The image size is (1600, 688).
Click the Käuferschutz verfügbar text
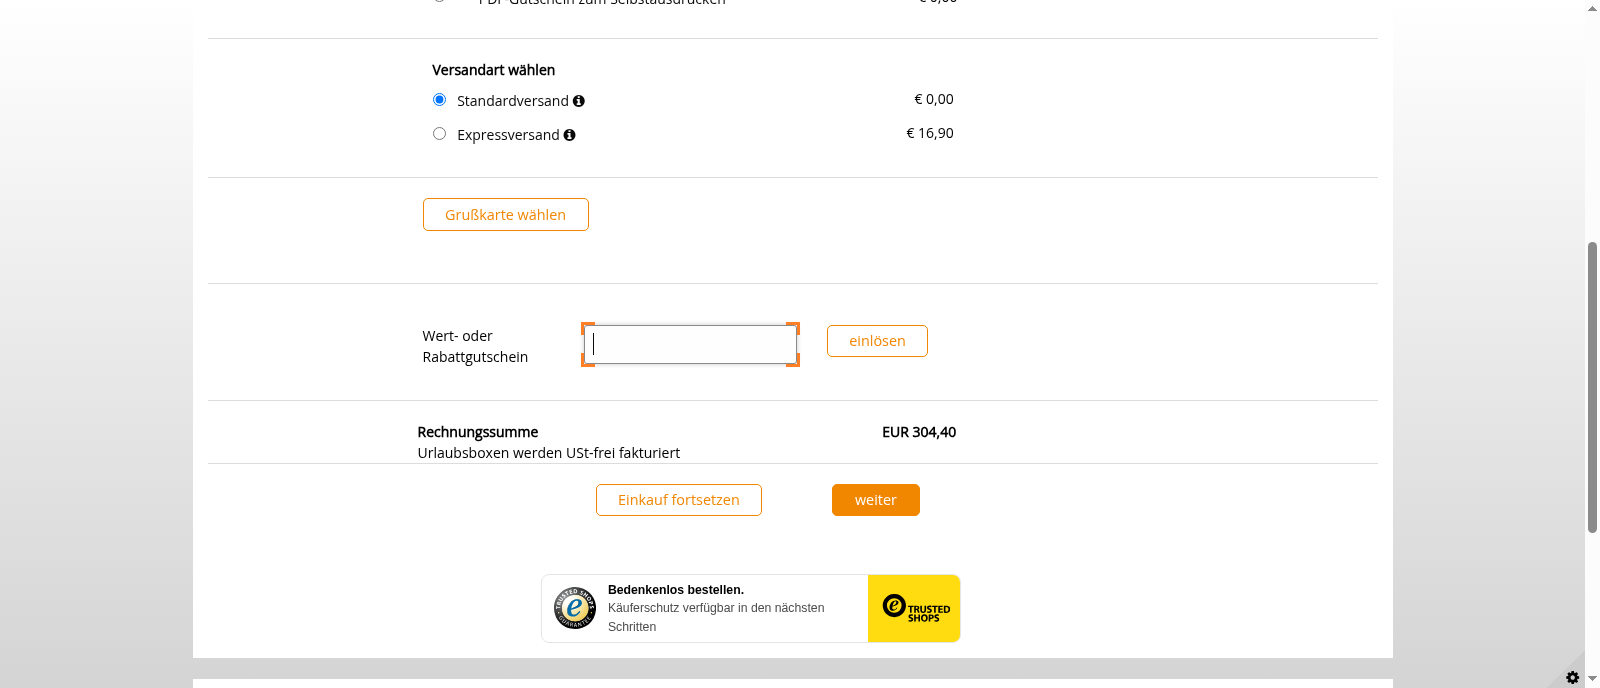tap(716, 608)
